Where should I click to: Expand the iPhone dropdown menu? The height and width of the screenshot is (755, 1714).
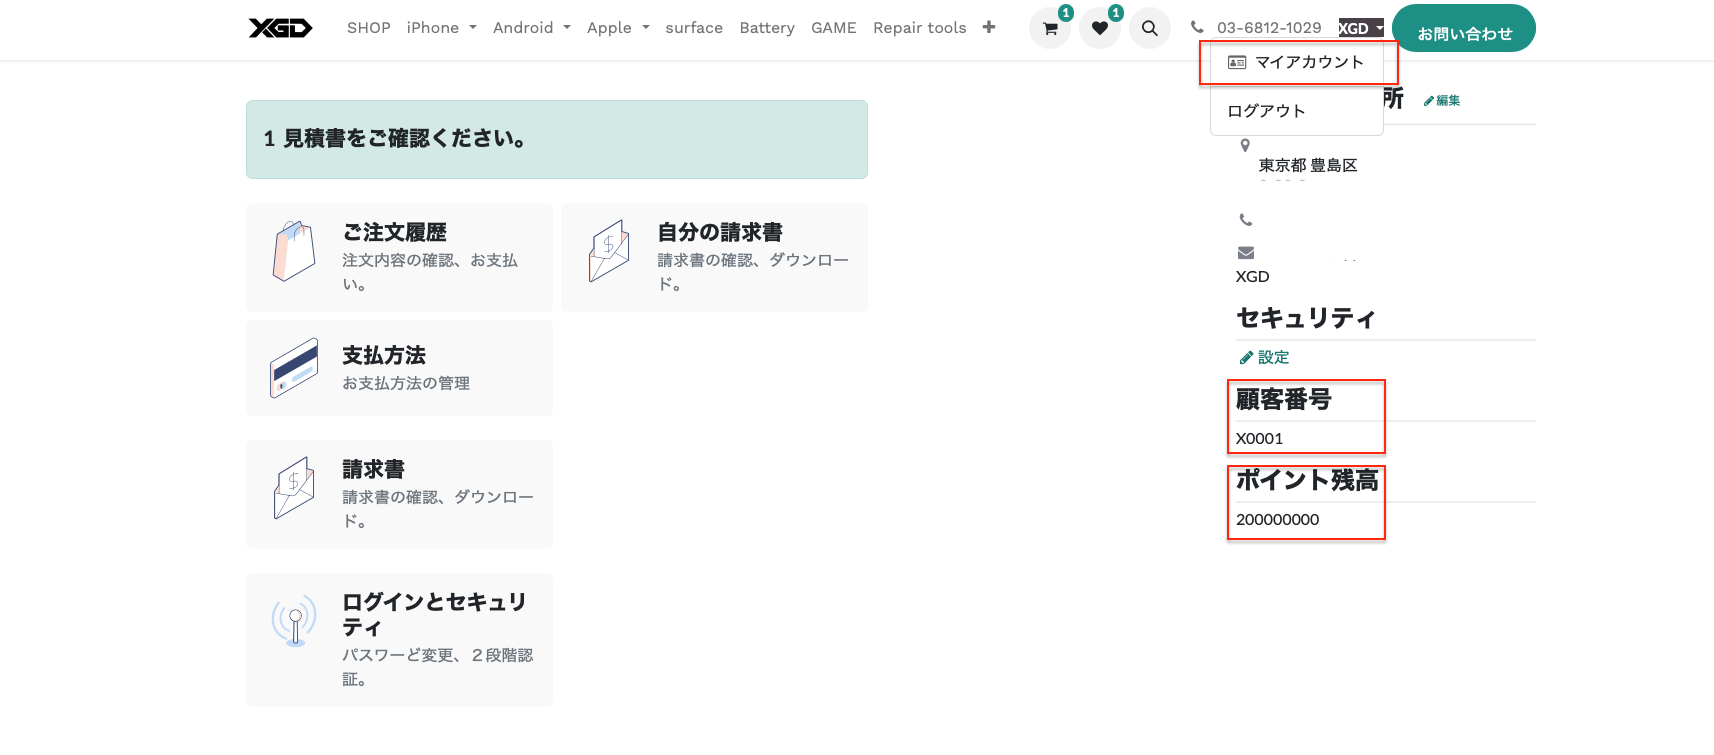[441, 28]
